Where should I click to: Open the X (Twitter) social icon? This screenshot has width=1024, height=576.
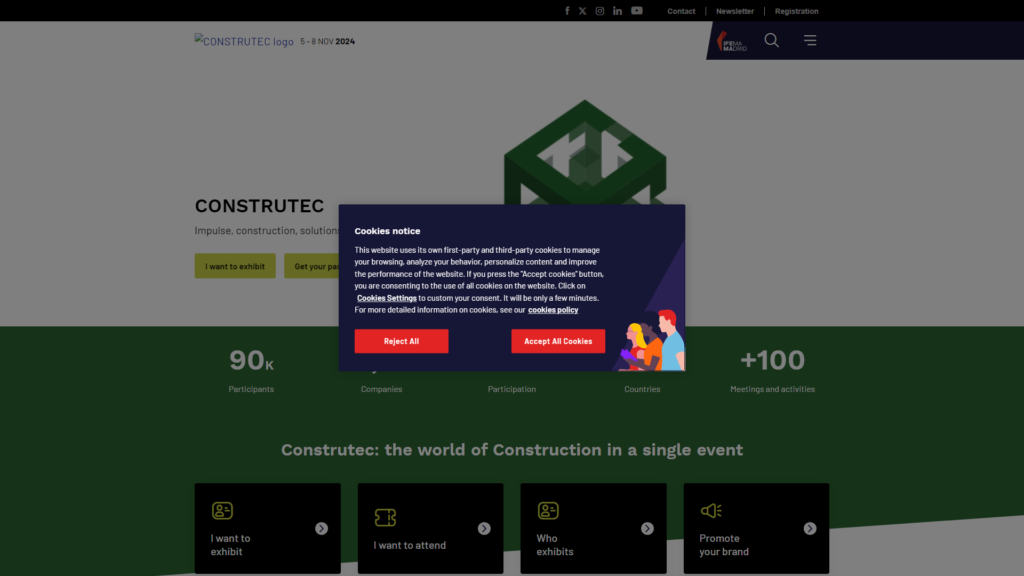click(x=583, y=11)
